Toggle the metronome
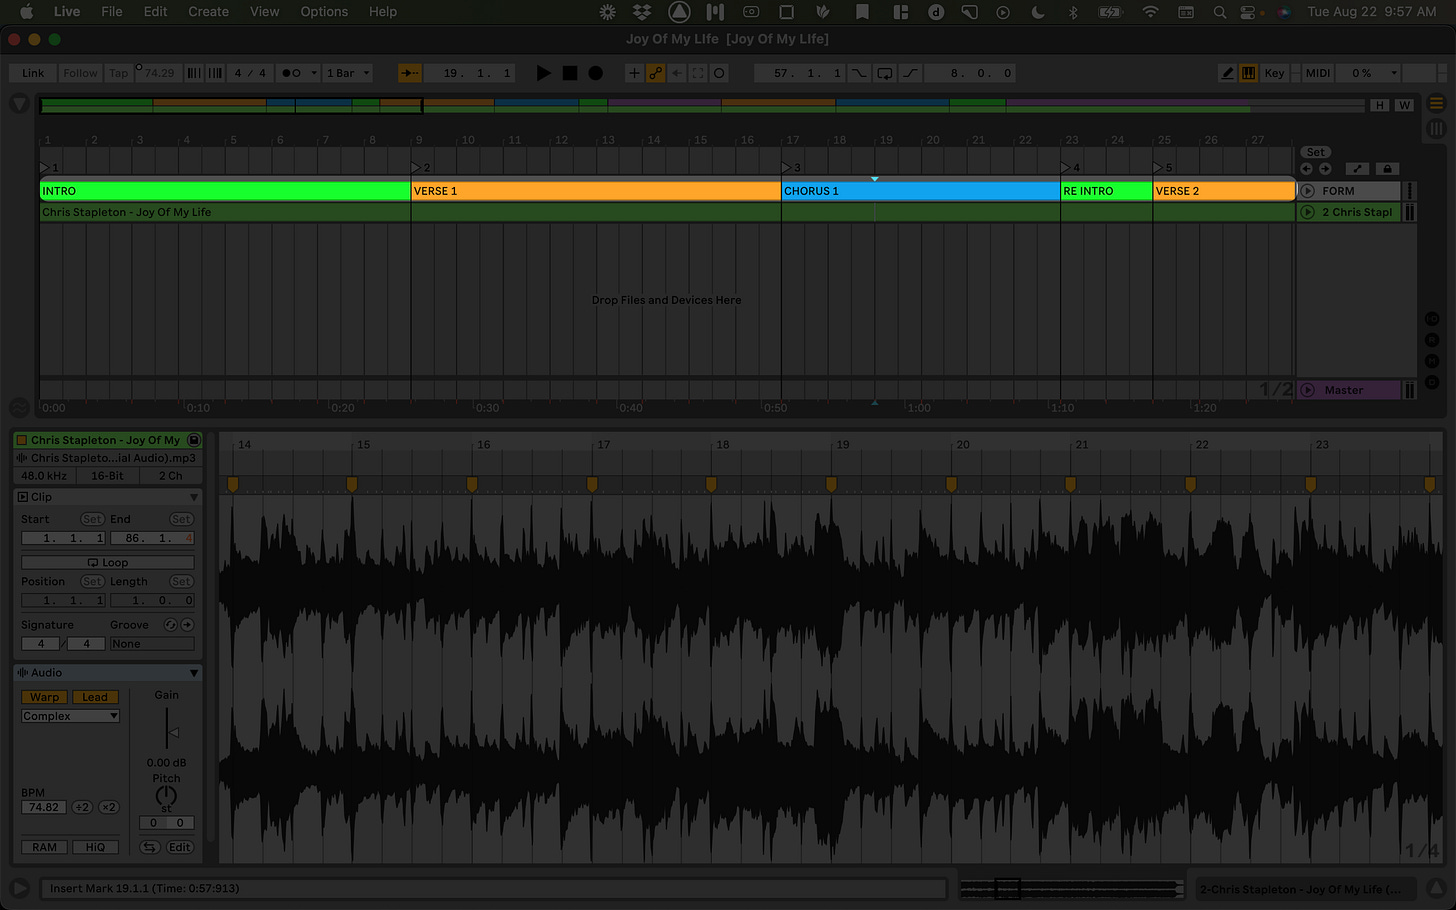This screenshot has height=910, width=1456. (291, 73)
